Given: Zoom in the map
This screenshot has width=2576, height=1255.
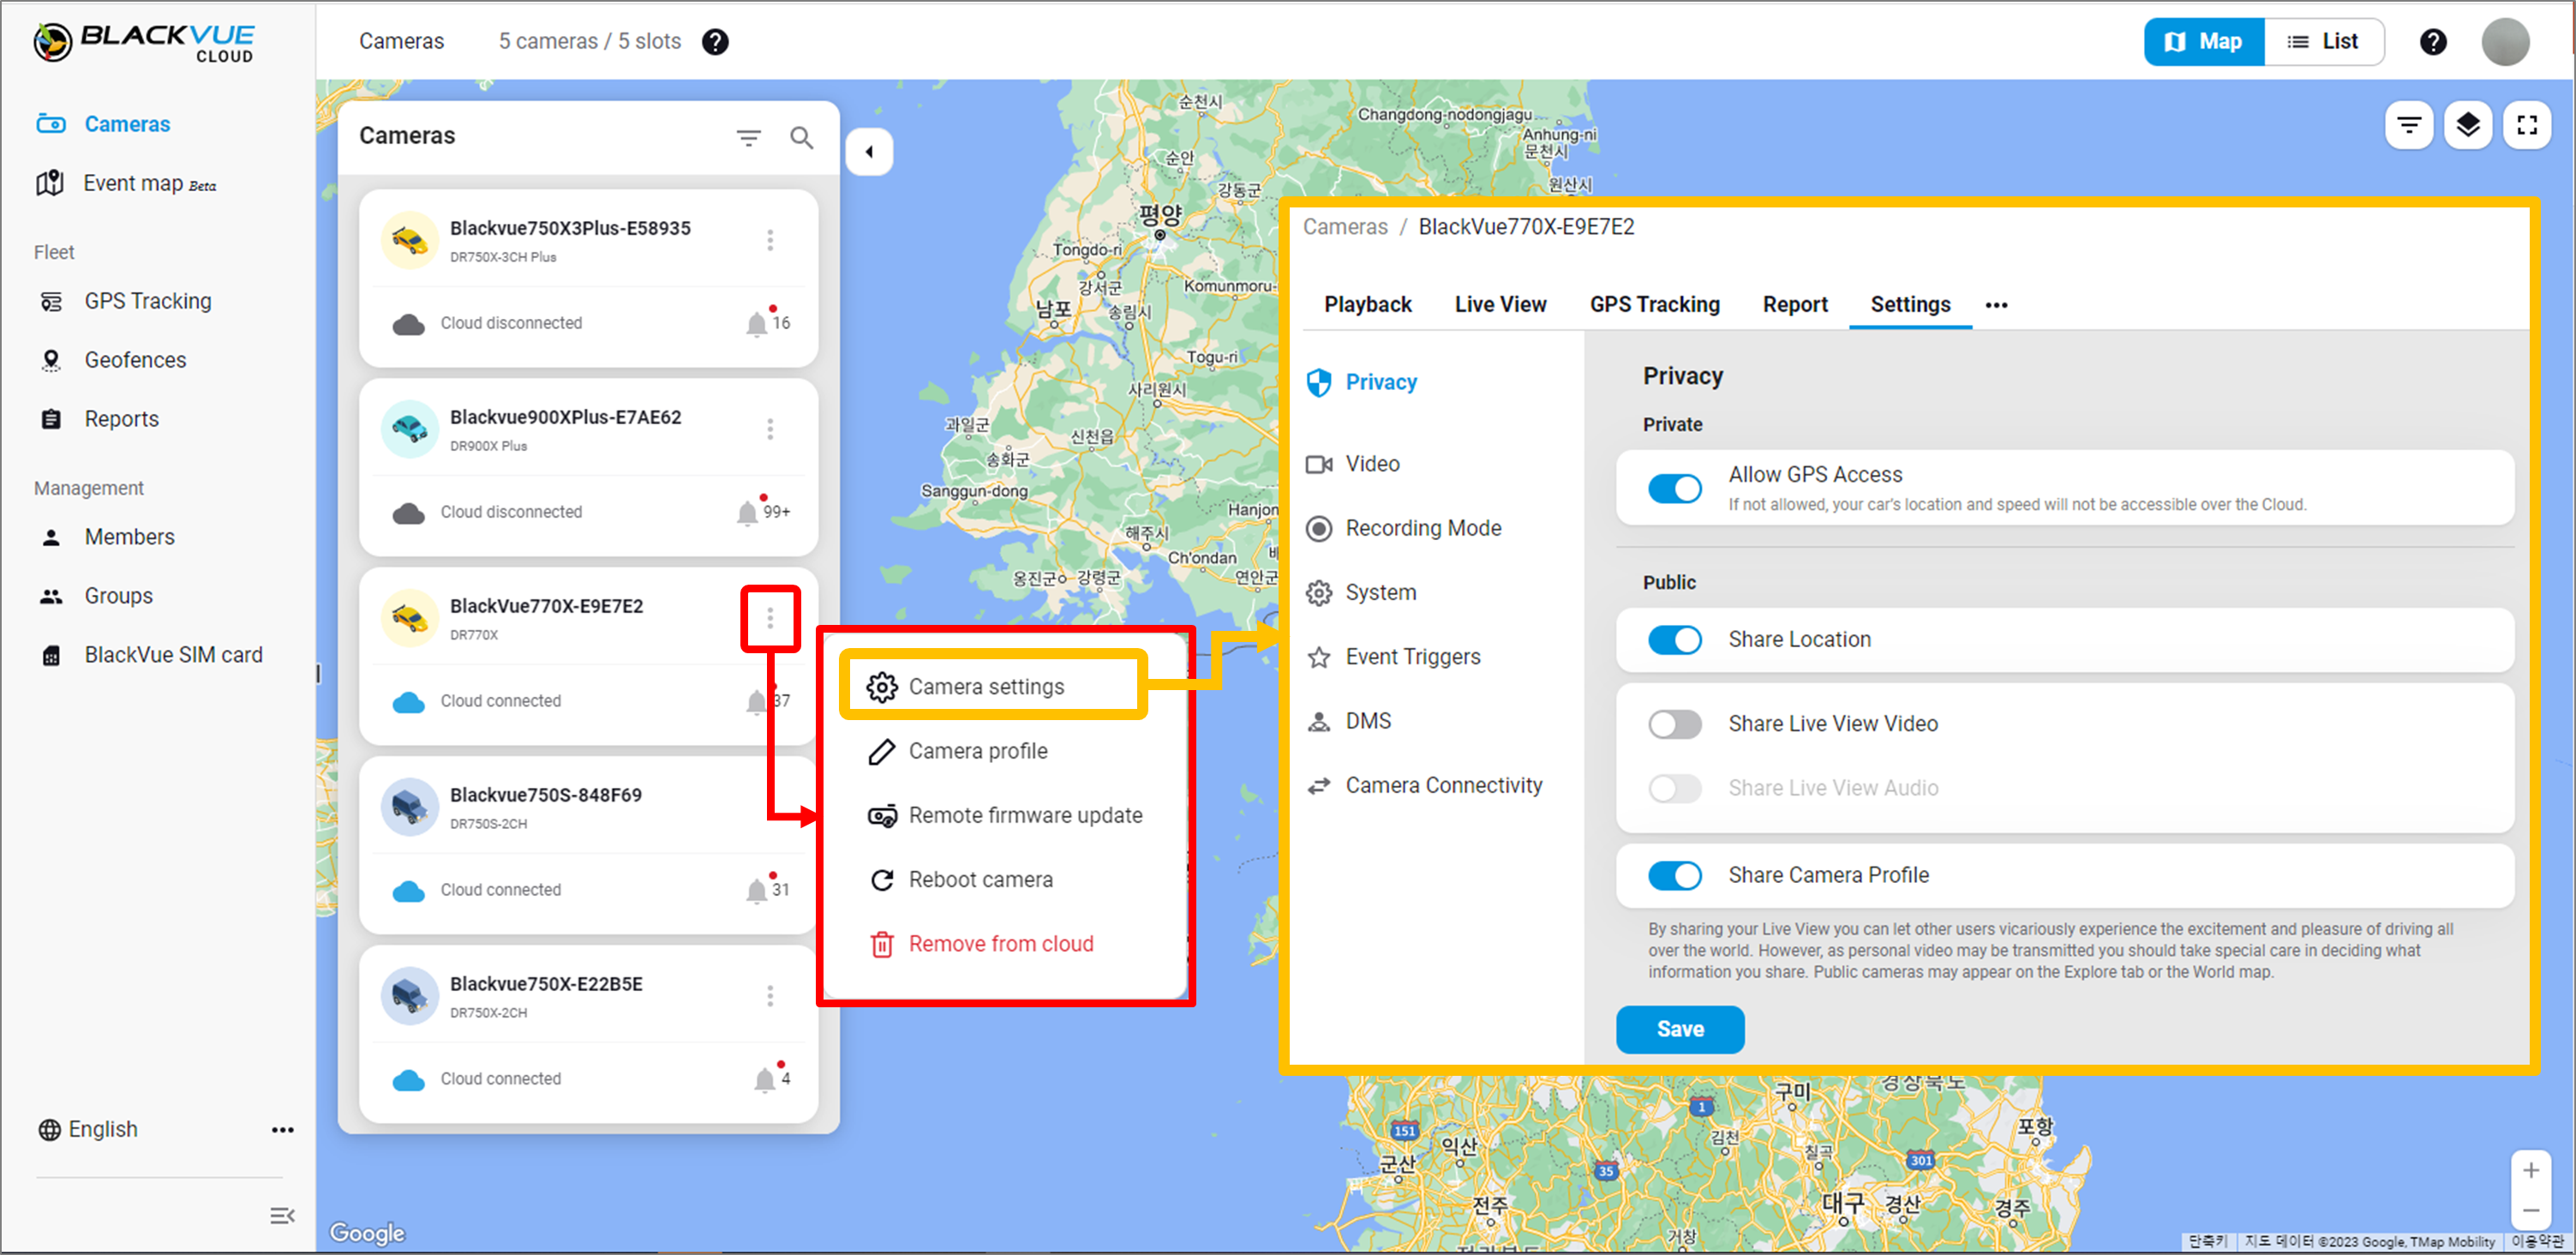Looking at the screenshot, I should [x=2531, y=1170].
